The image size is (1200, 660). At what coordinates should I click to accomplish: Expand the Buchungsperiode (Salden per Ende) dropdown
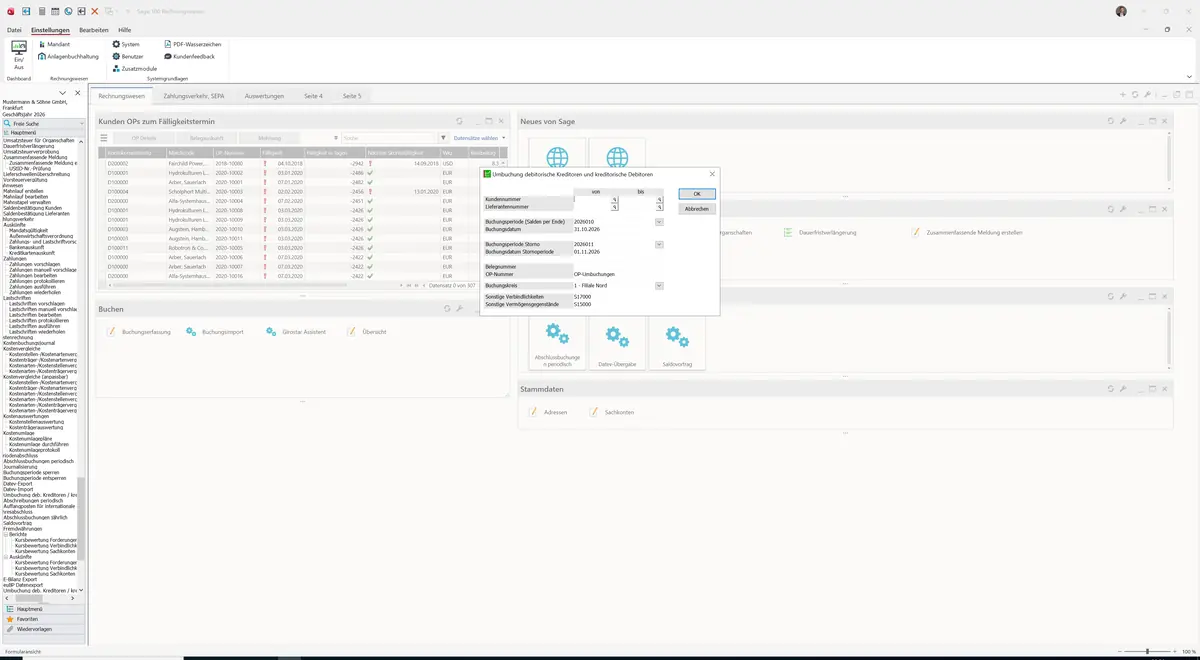(x=660, y=222)
